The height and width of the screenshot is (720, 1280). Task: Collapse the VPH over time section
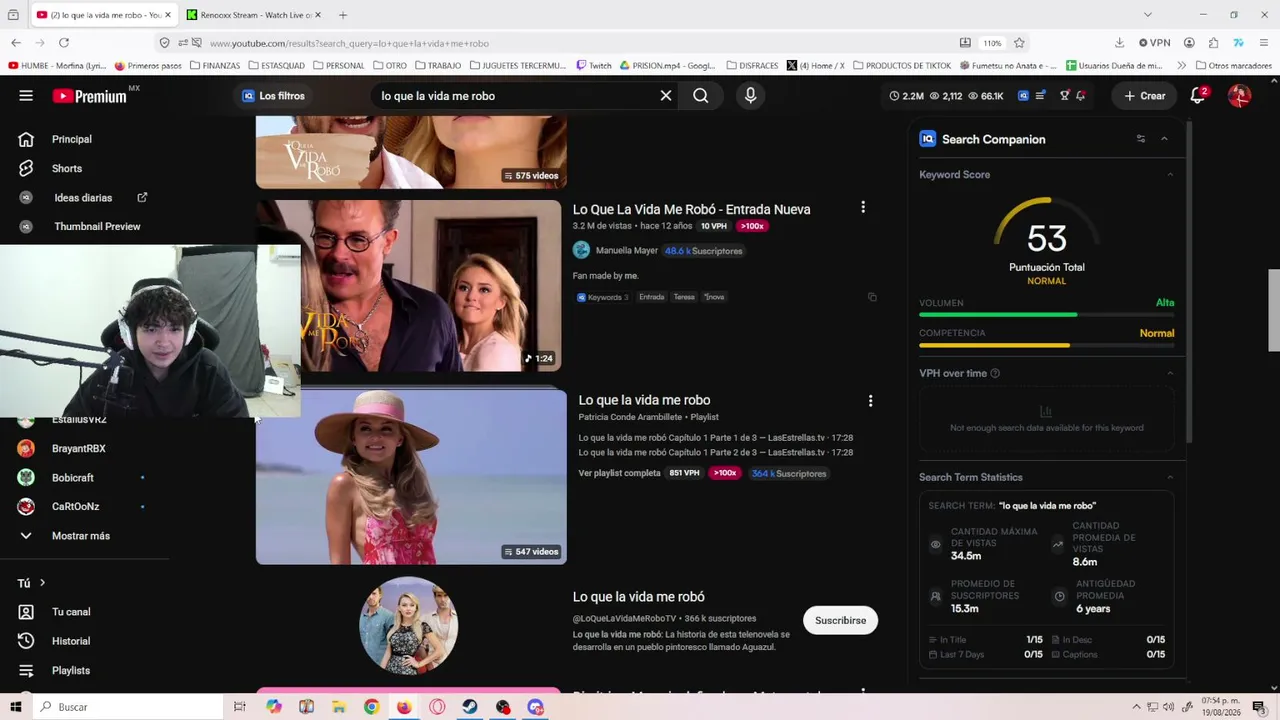point(1170,373)
